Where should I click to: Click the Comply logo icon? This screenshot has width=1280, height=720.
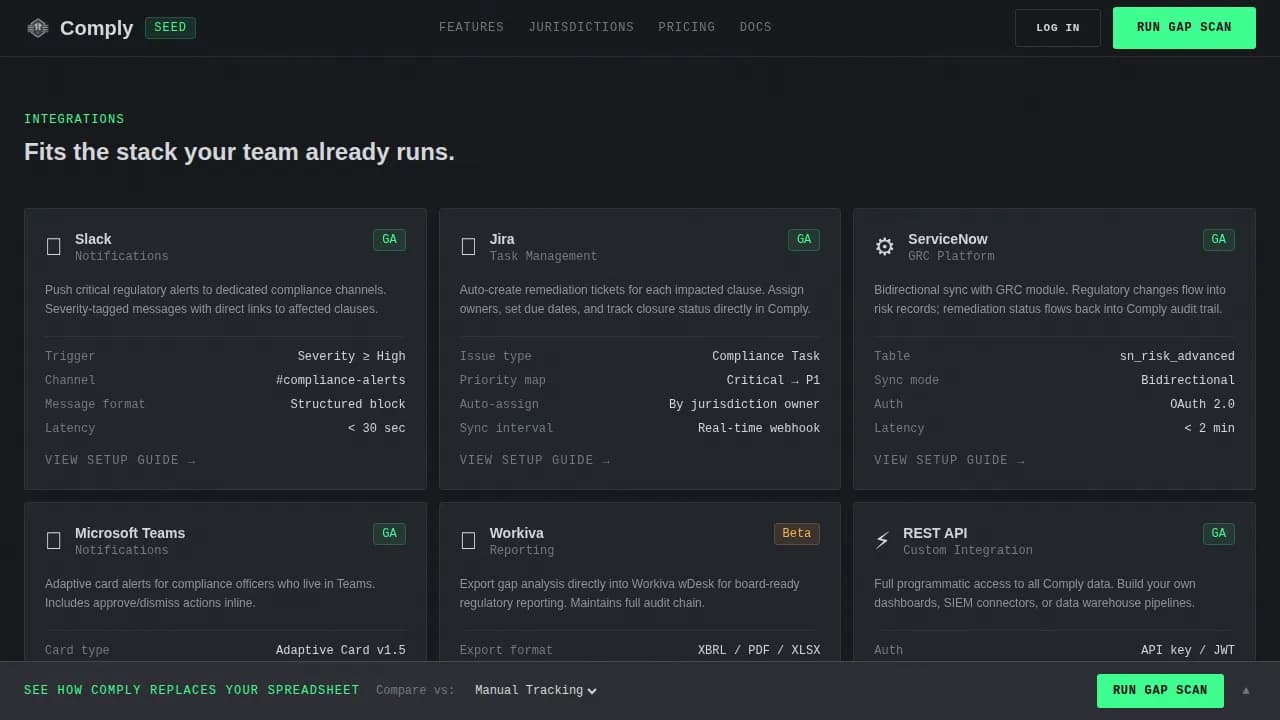pyautogui.click(x=38, y=28)
